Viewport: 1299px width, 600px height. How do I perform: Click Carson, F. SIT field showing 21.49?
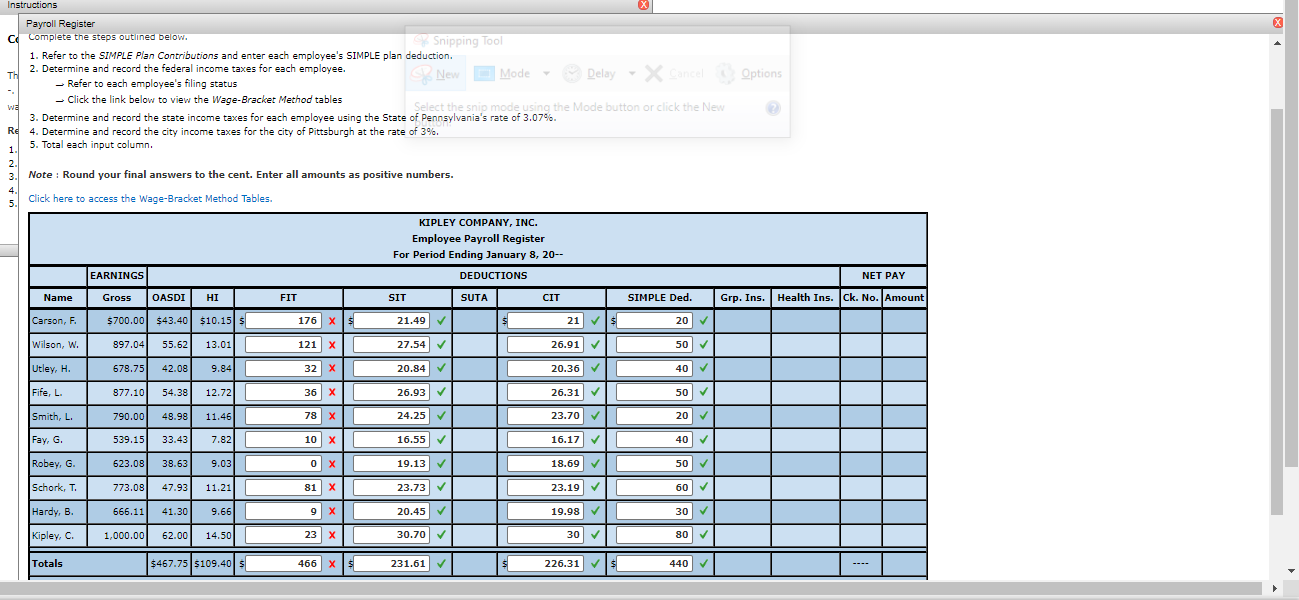[392, 321]
